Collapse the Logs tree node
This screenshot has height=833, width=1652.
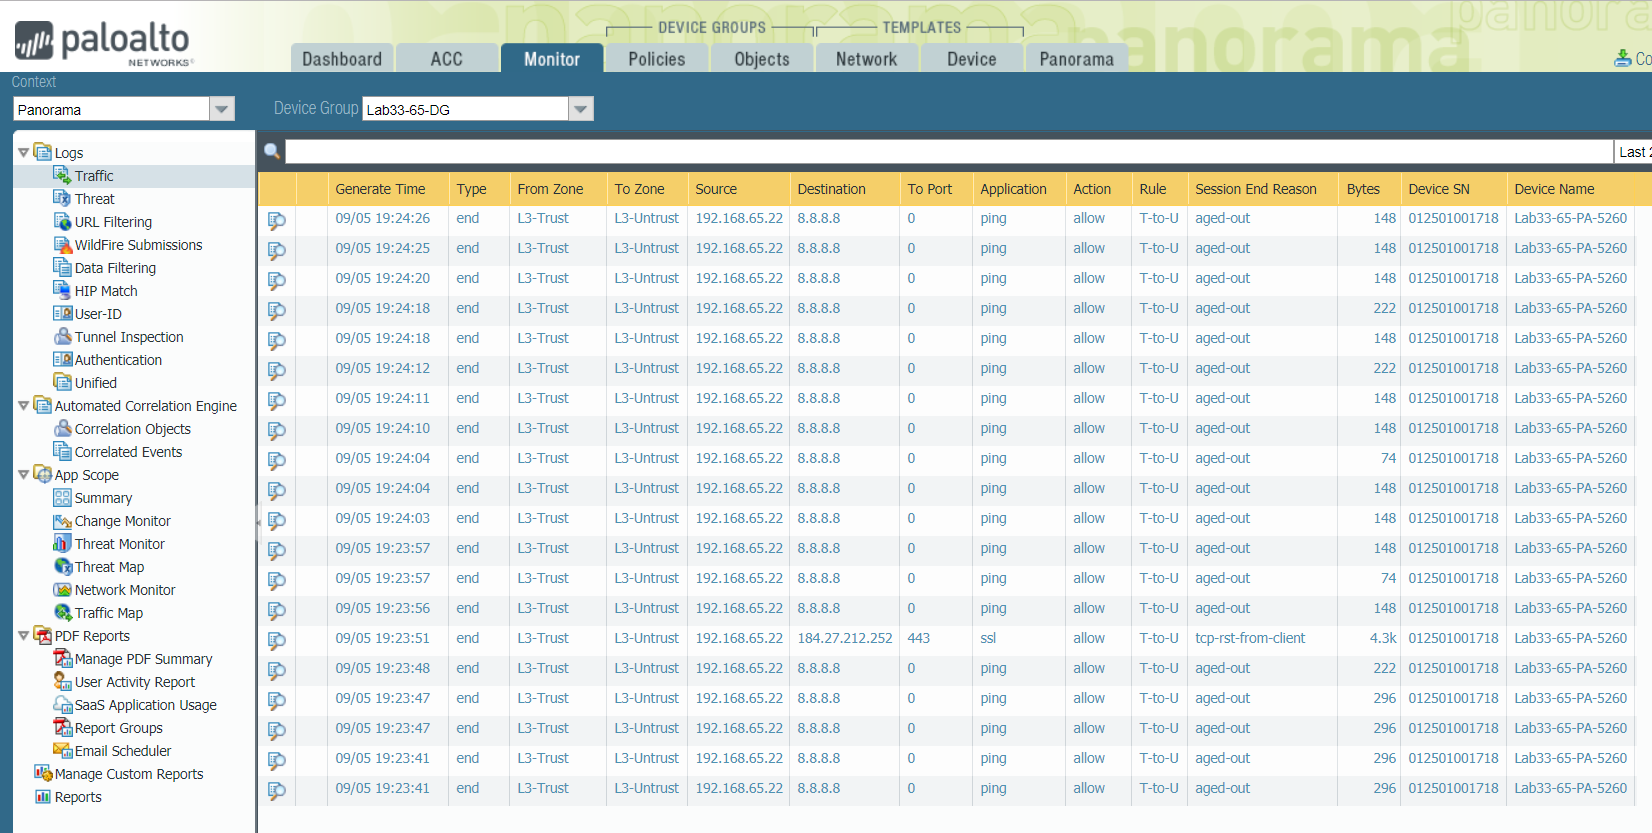coord(23,153)
